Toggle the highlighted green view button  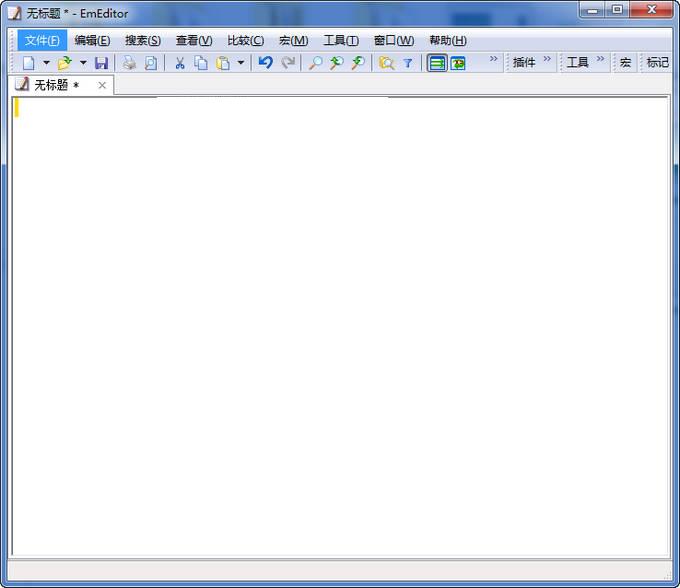tap(437, 63)
